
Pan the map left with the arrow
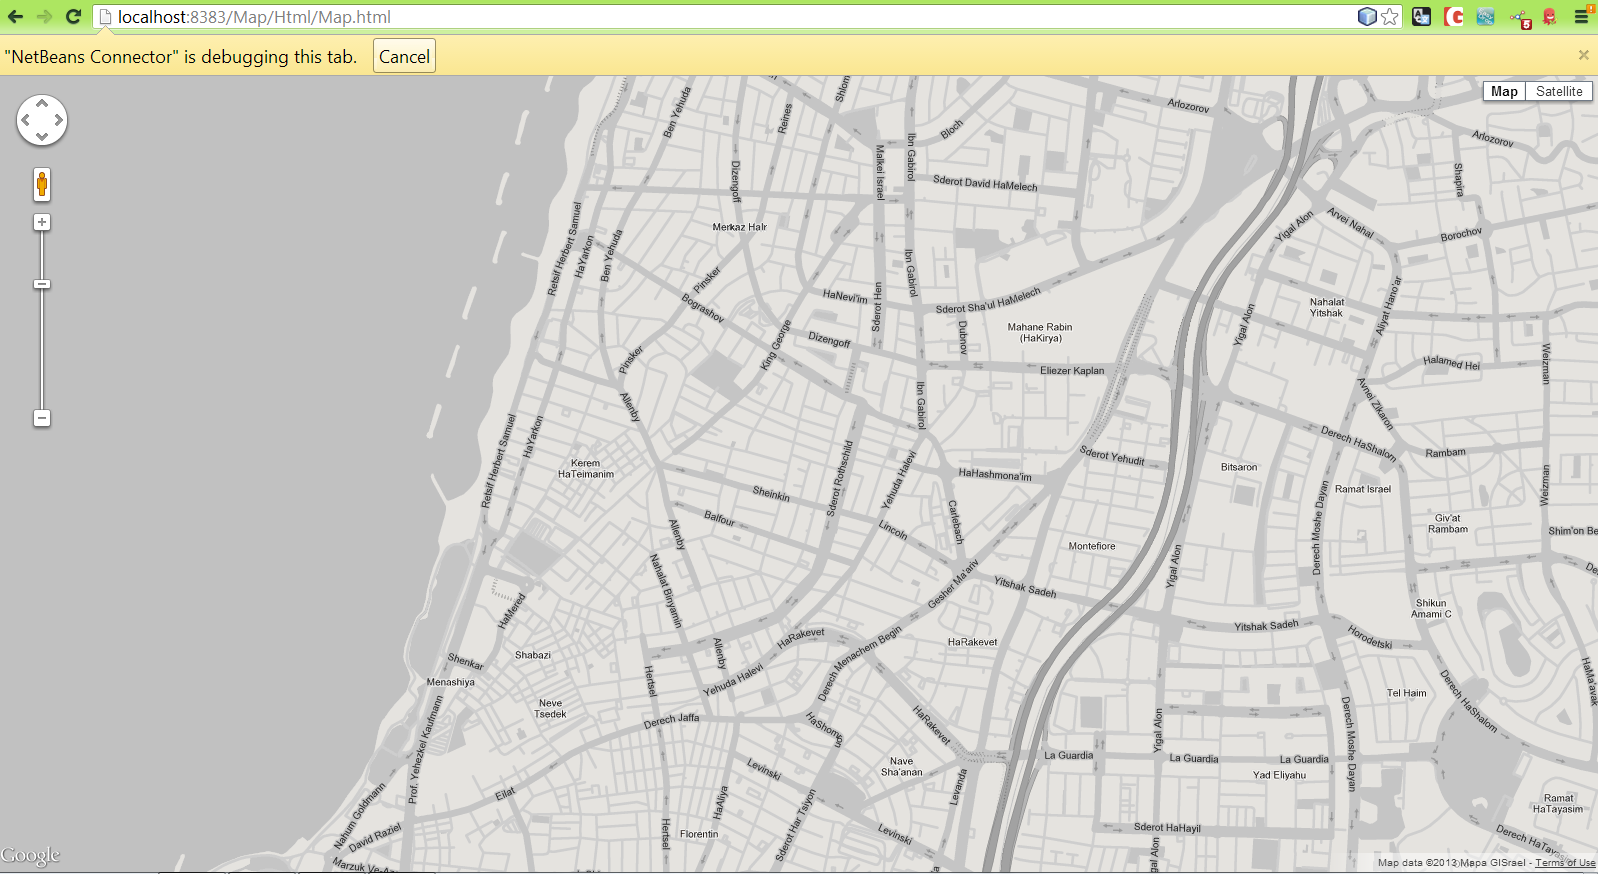[x=25, y=120]
